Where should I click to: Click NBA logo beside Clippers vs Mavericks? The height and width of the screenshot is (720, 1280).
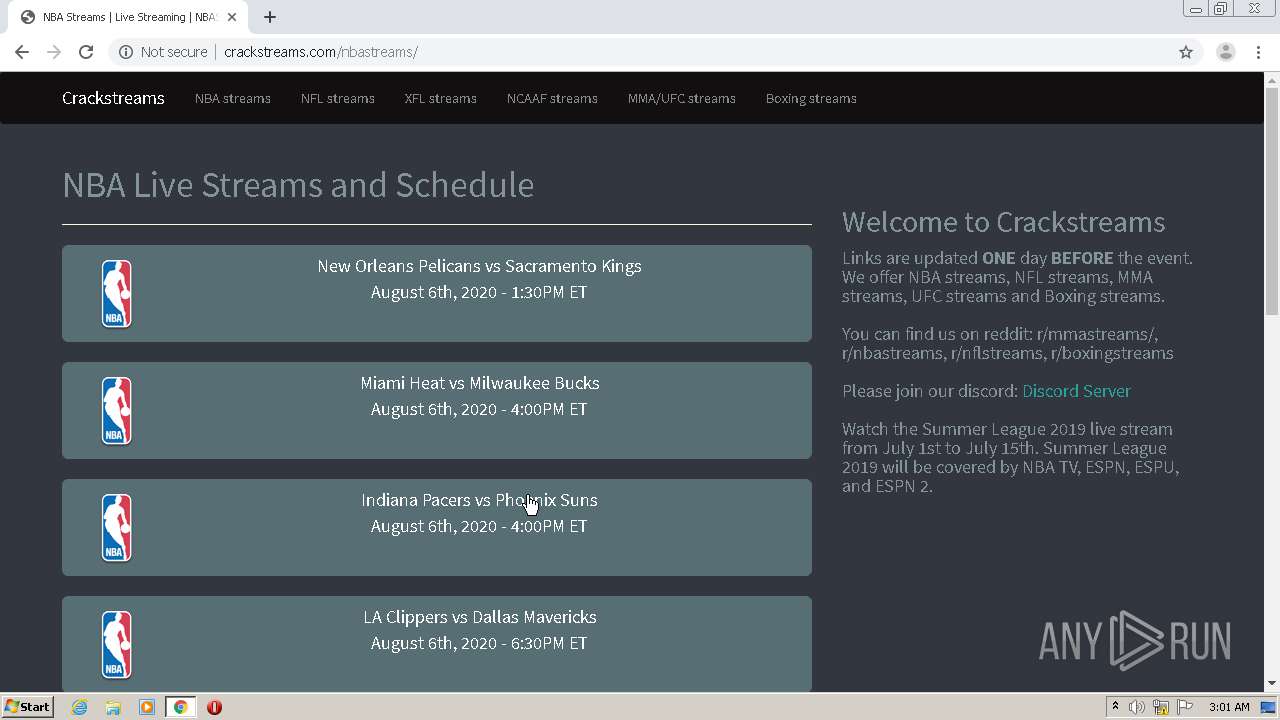click(117, 645)
